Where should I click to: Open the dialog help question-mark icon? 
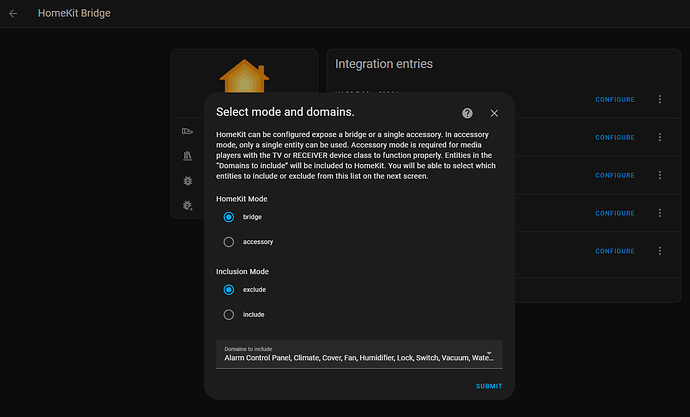(x=467, y=113)
